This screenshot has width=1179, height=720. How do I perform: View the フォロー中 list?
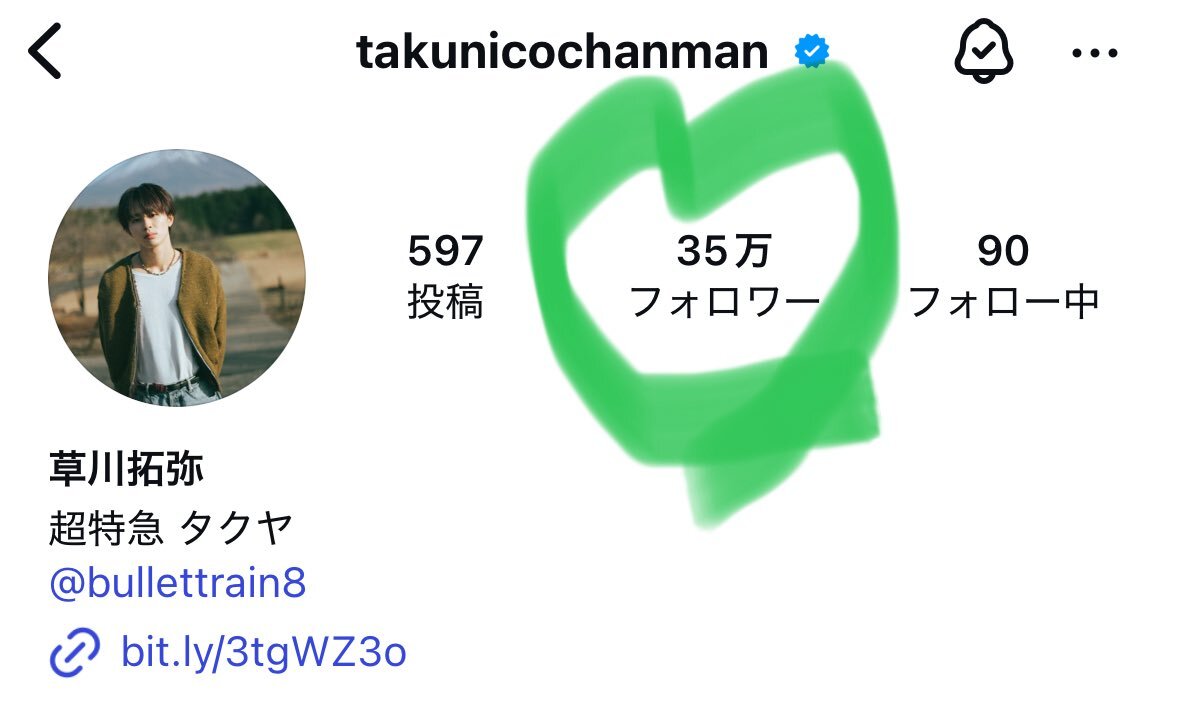(1005, 302)
